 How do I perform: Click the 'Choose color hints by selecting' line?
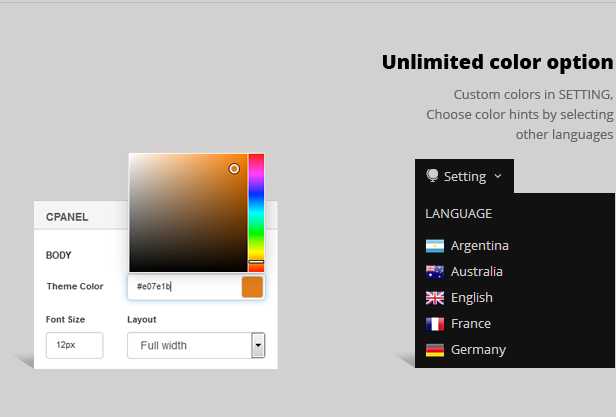(519, 115)
